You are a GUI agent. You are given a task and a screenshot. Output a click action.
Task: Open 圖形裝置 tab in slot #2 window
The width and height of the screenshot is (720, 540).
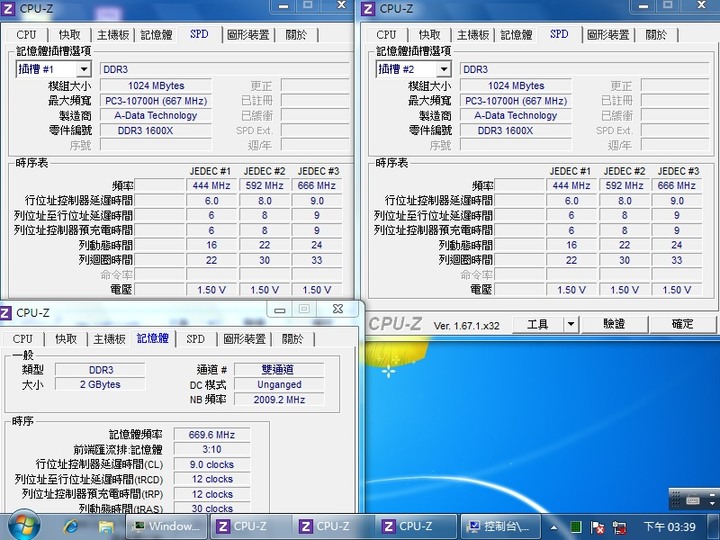coord(608,34)
